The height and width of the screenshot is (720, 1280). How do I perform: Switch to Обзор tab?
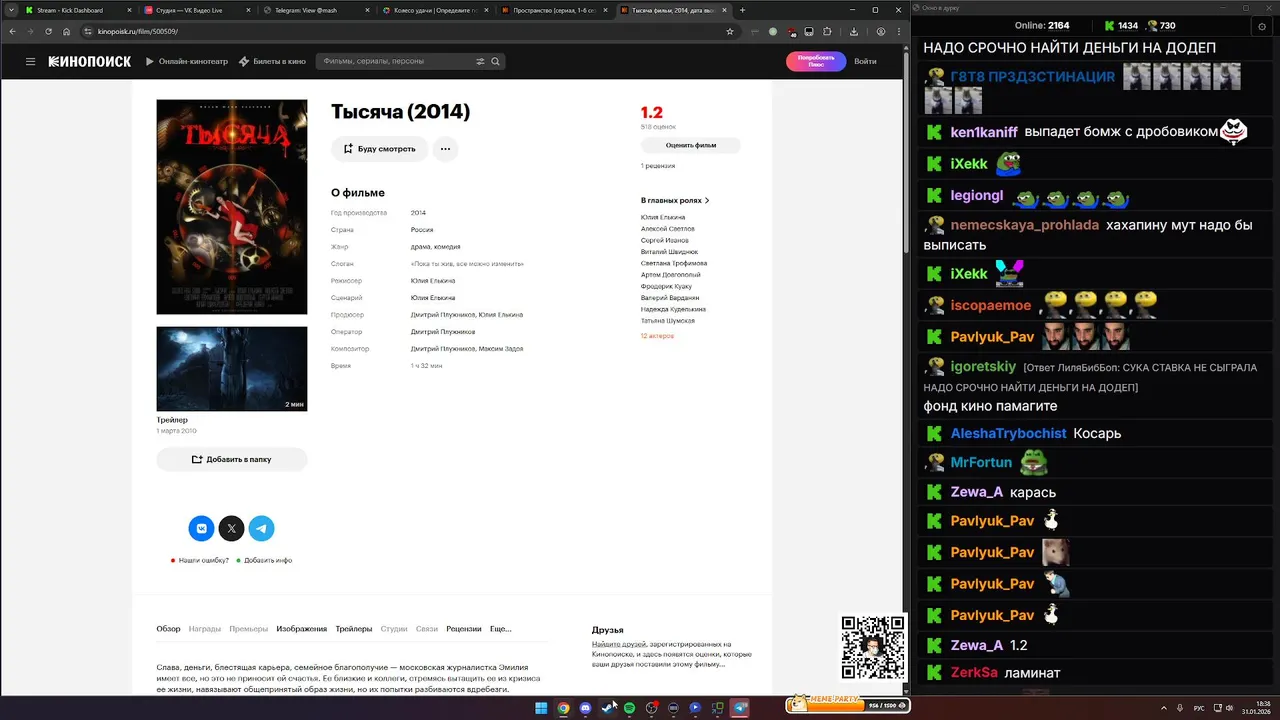point(168,629)
